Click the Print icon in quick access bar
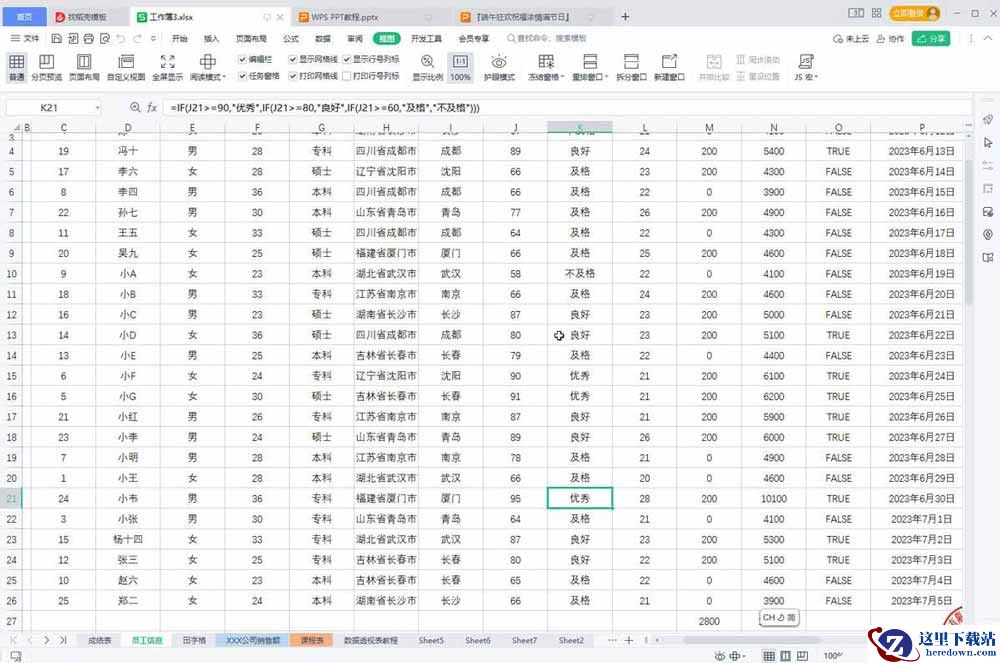This screenshot has height=663, width=1000. [89, 39]
